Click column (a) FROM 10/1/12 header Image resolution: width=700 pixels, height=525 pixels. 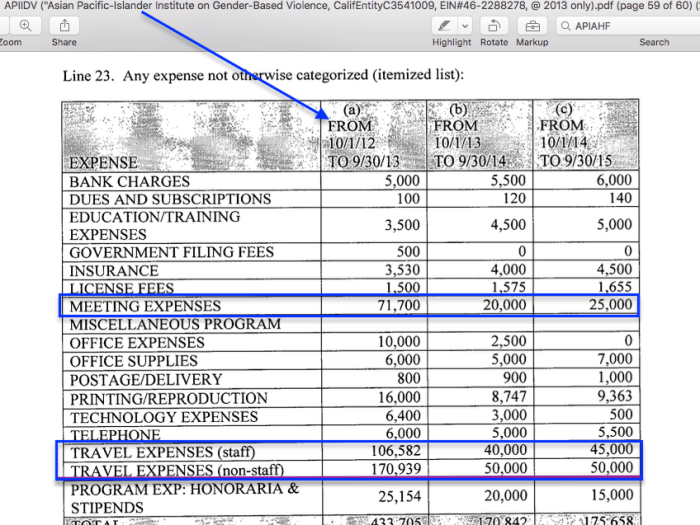point(357,135)
